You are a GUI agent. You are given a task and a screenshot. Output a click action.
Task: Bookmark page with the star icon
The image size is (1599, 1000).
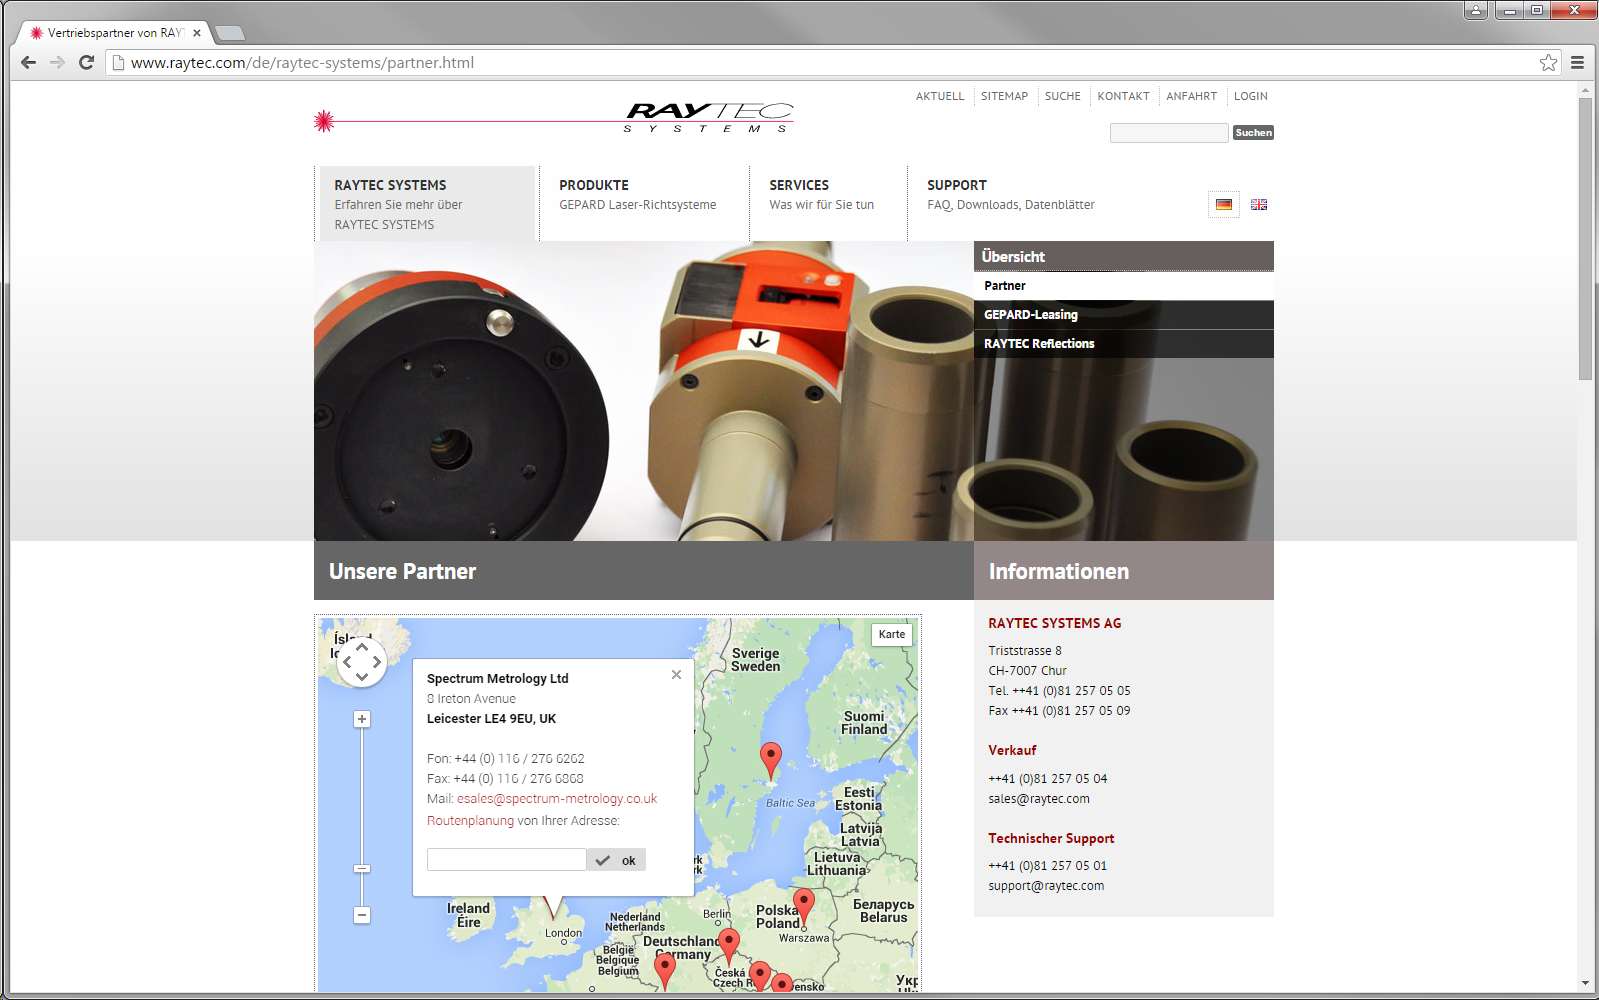(1548, 62)
